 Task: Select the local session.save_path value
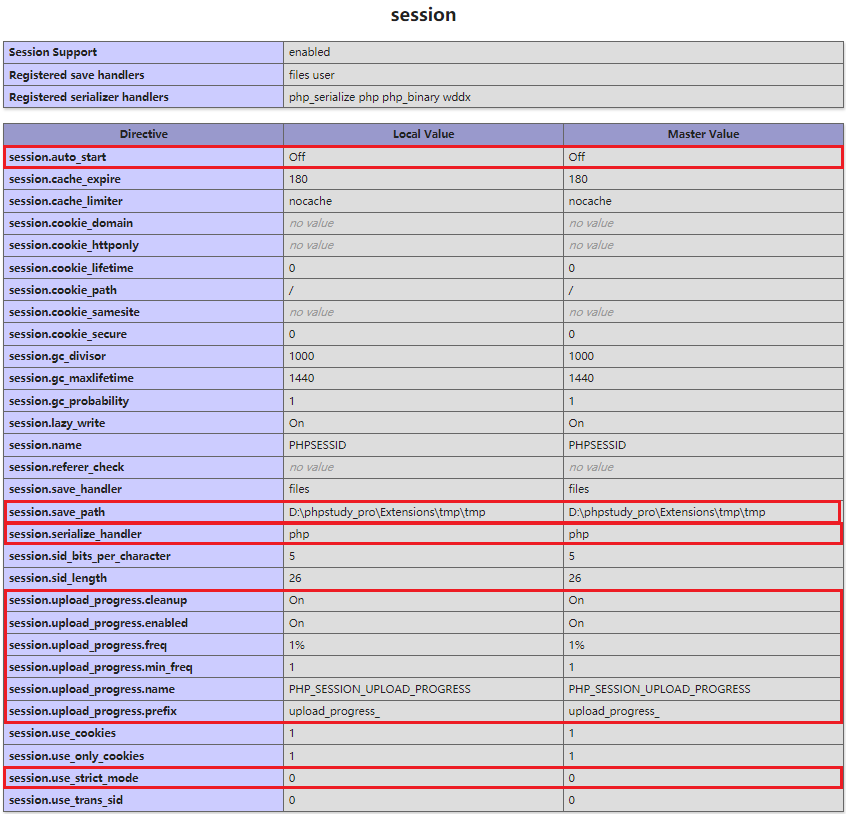(387, 512)
